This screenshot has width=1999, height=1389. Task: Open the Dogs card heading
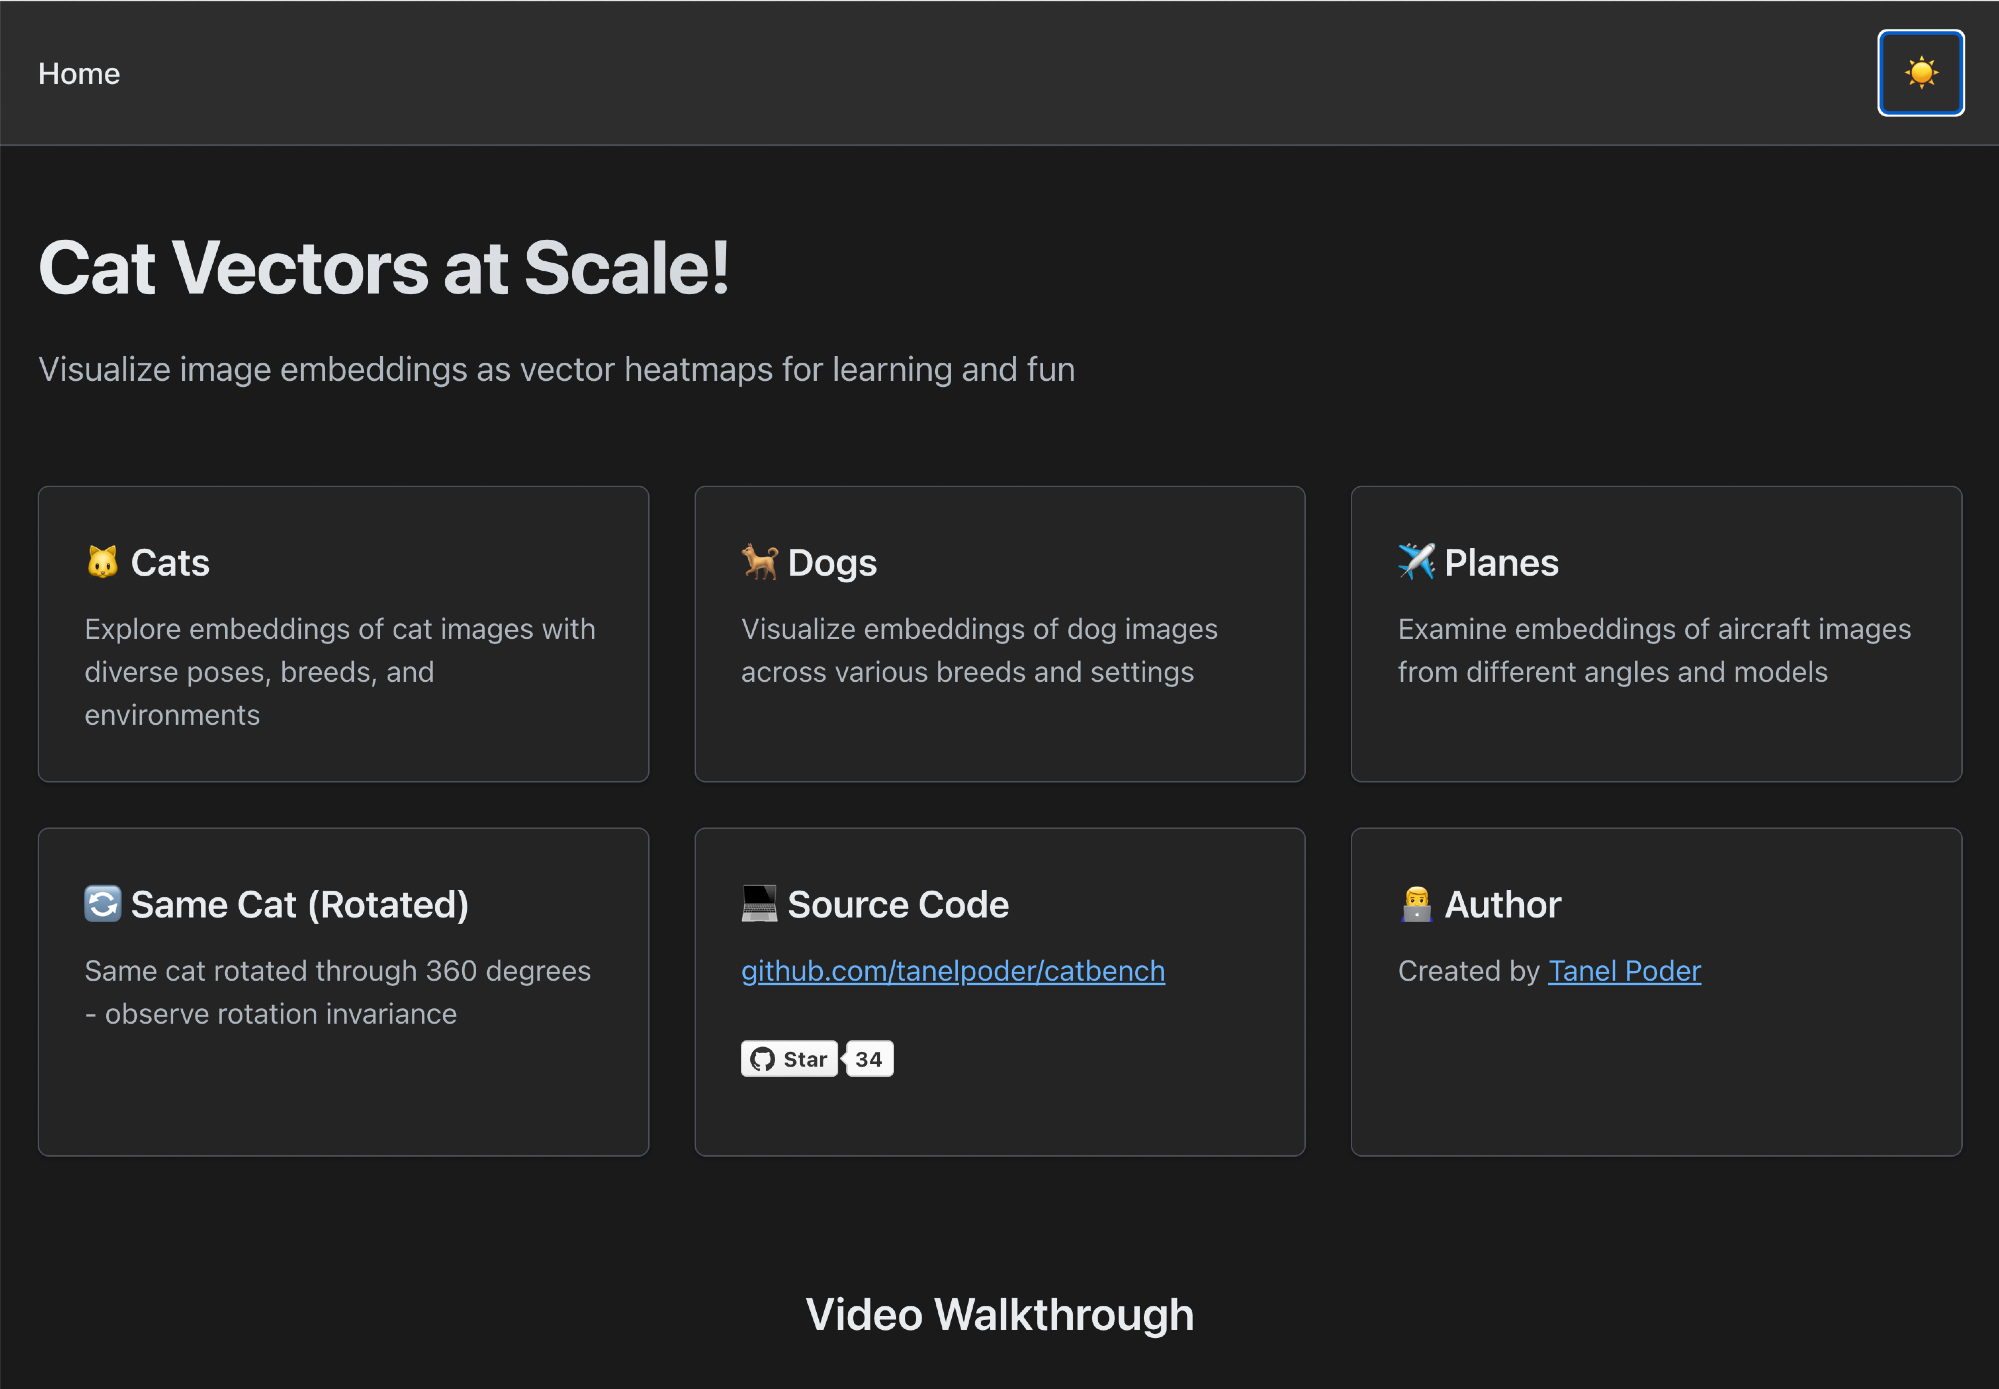(x=832, y=563)
